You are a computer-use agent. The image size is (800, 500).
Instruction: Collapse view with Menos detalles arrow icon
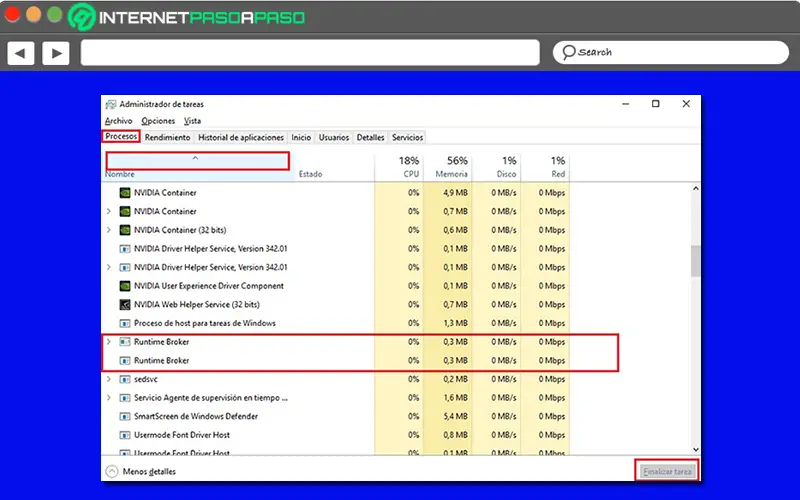click(112, 471)
